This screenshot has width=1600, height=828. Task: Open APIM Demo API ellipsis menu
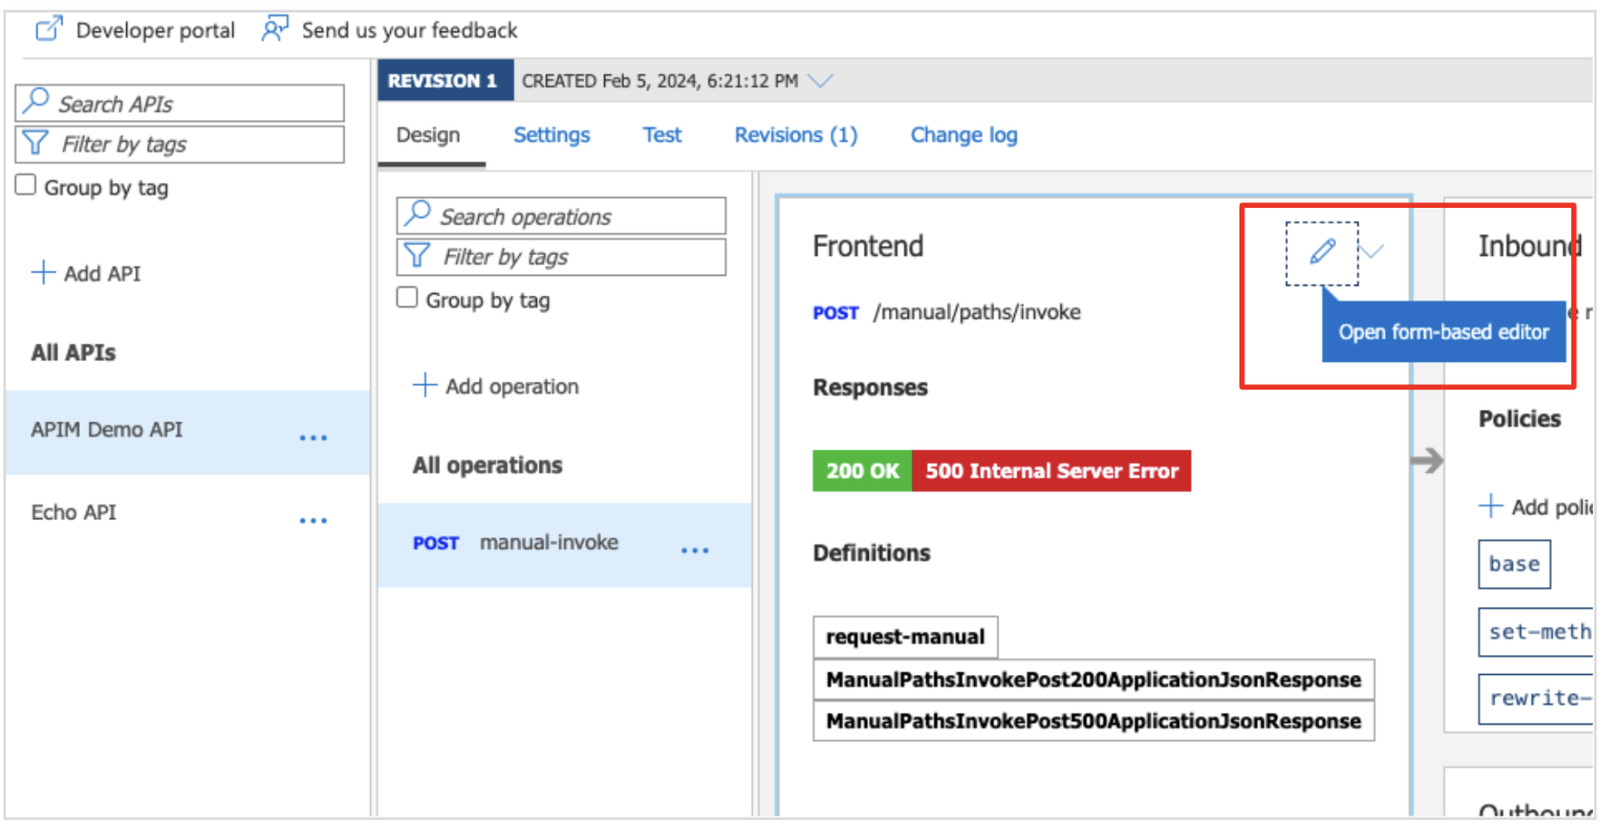[x=313, y=437]
